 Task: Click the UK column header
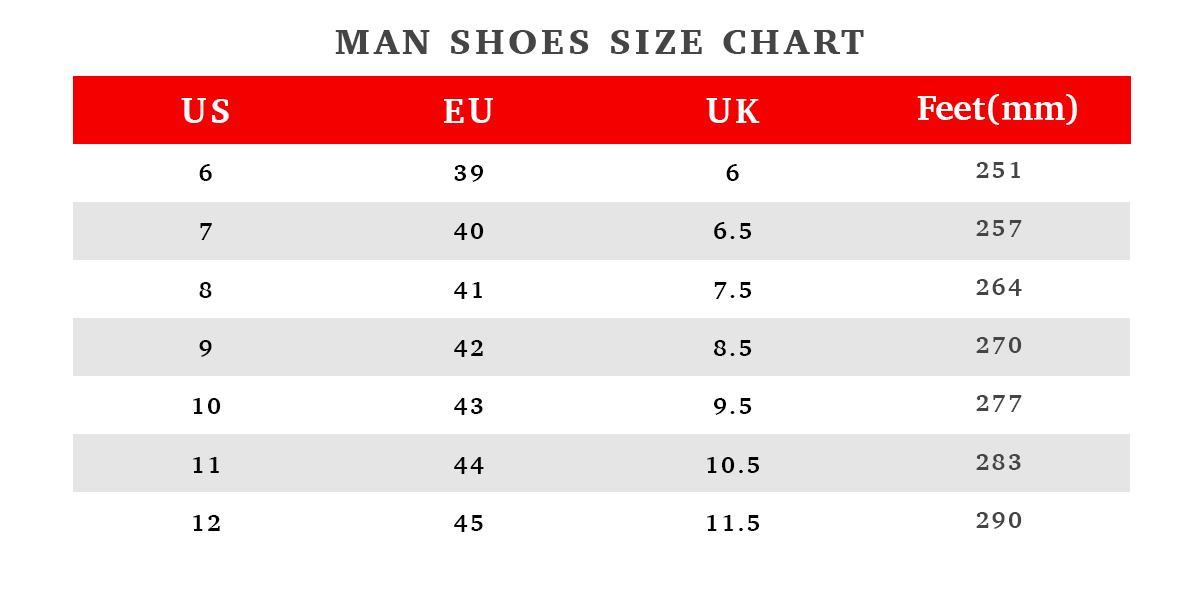[x=733, y=111]
